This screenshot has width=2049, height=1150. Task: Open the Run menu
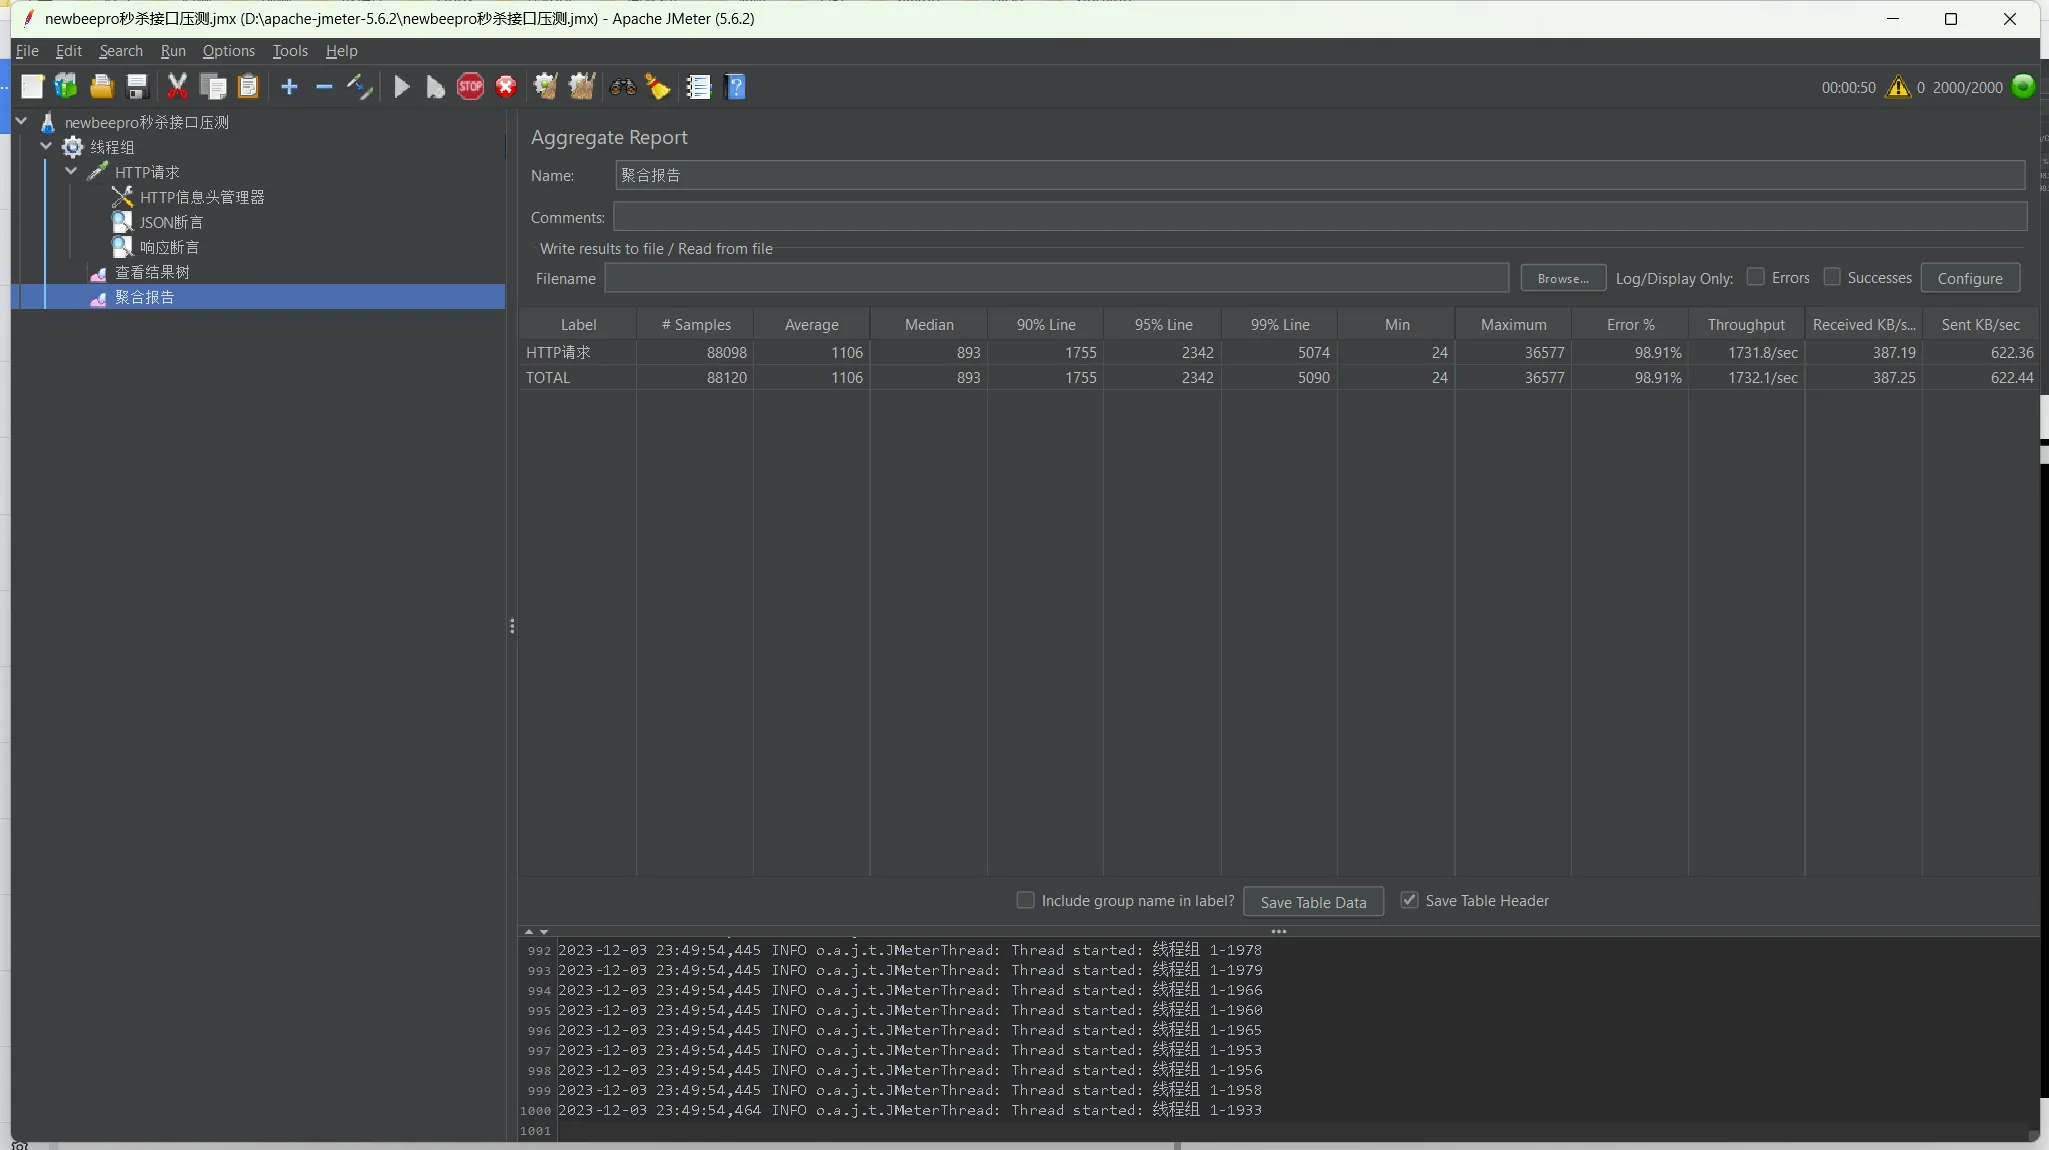pos(173,51)
